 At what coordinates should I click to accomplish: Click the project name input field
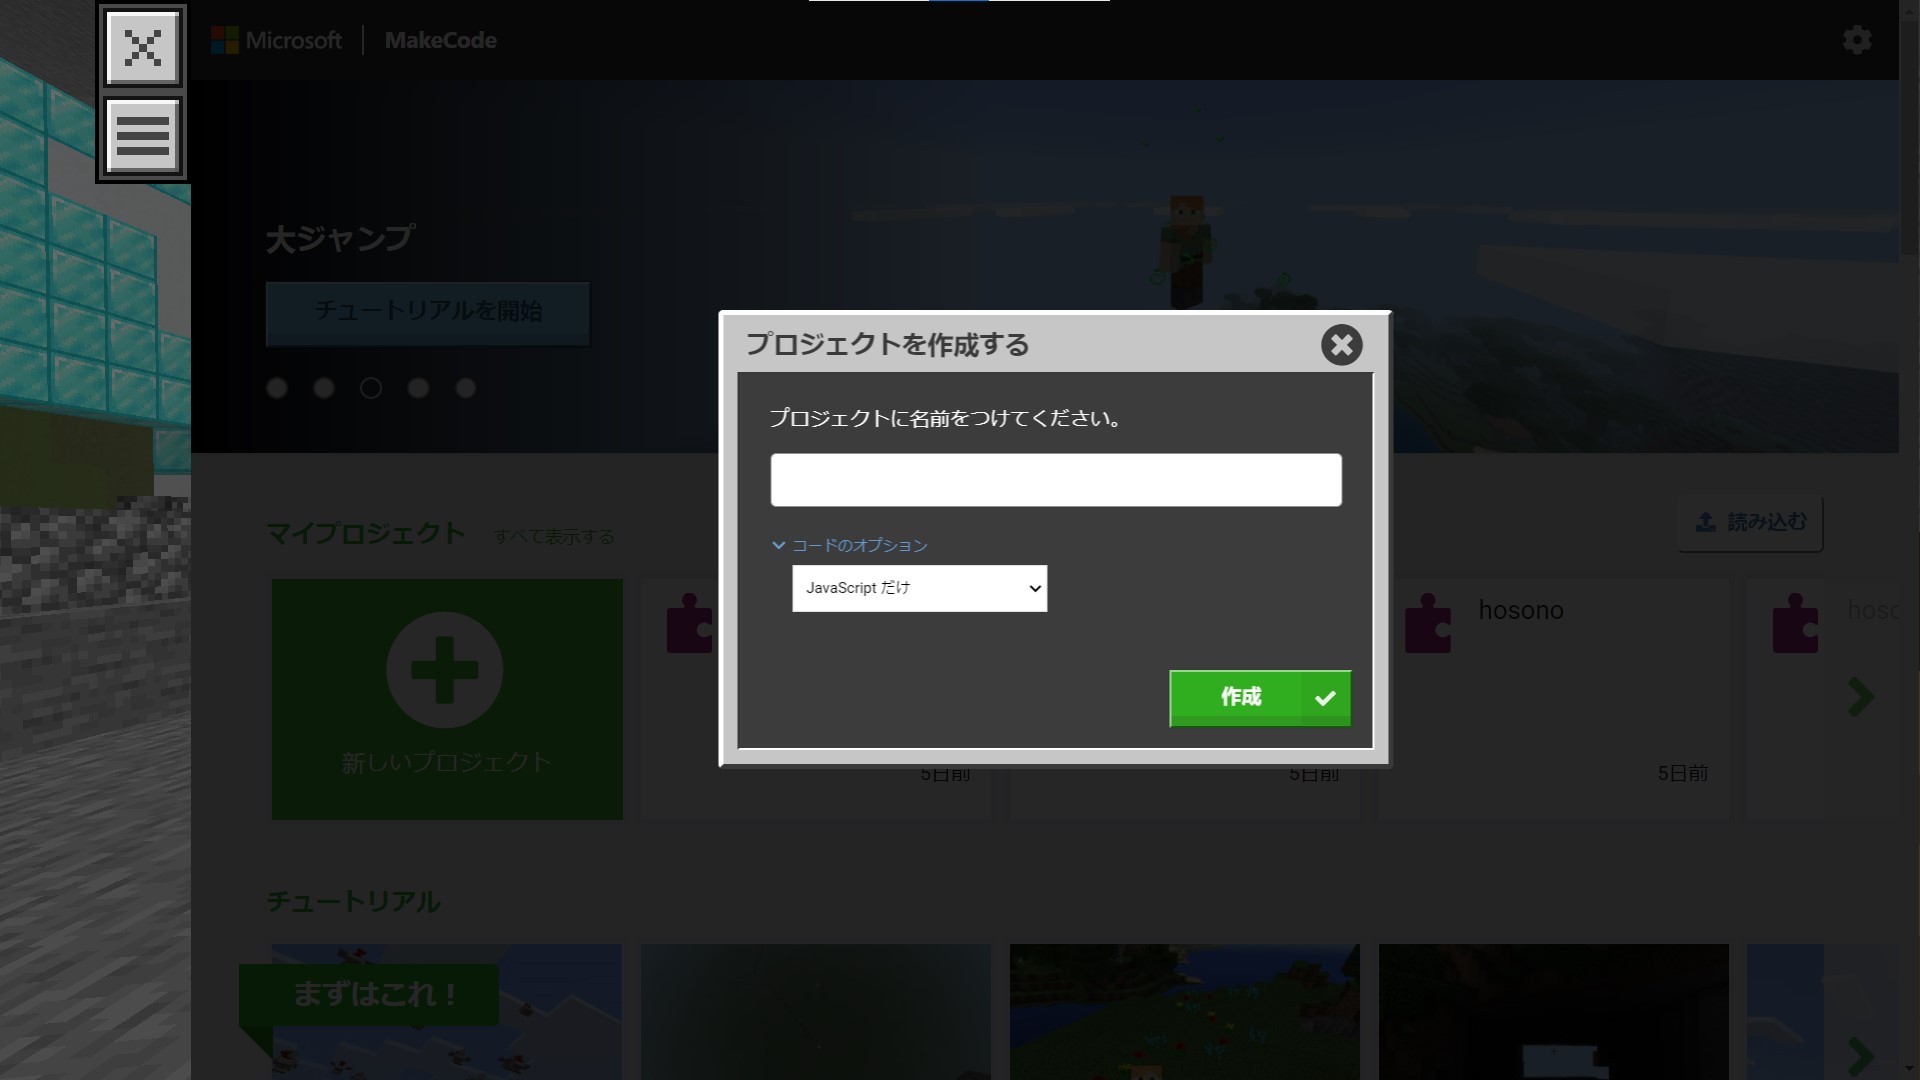1055,480
